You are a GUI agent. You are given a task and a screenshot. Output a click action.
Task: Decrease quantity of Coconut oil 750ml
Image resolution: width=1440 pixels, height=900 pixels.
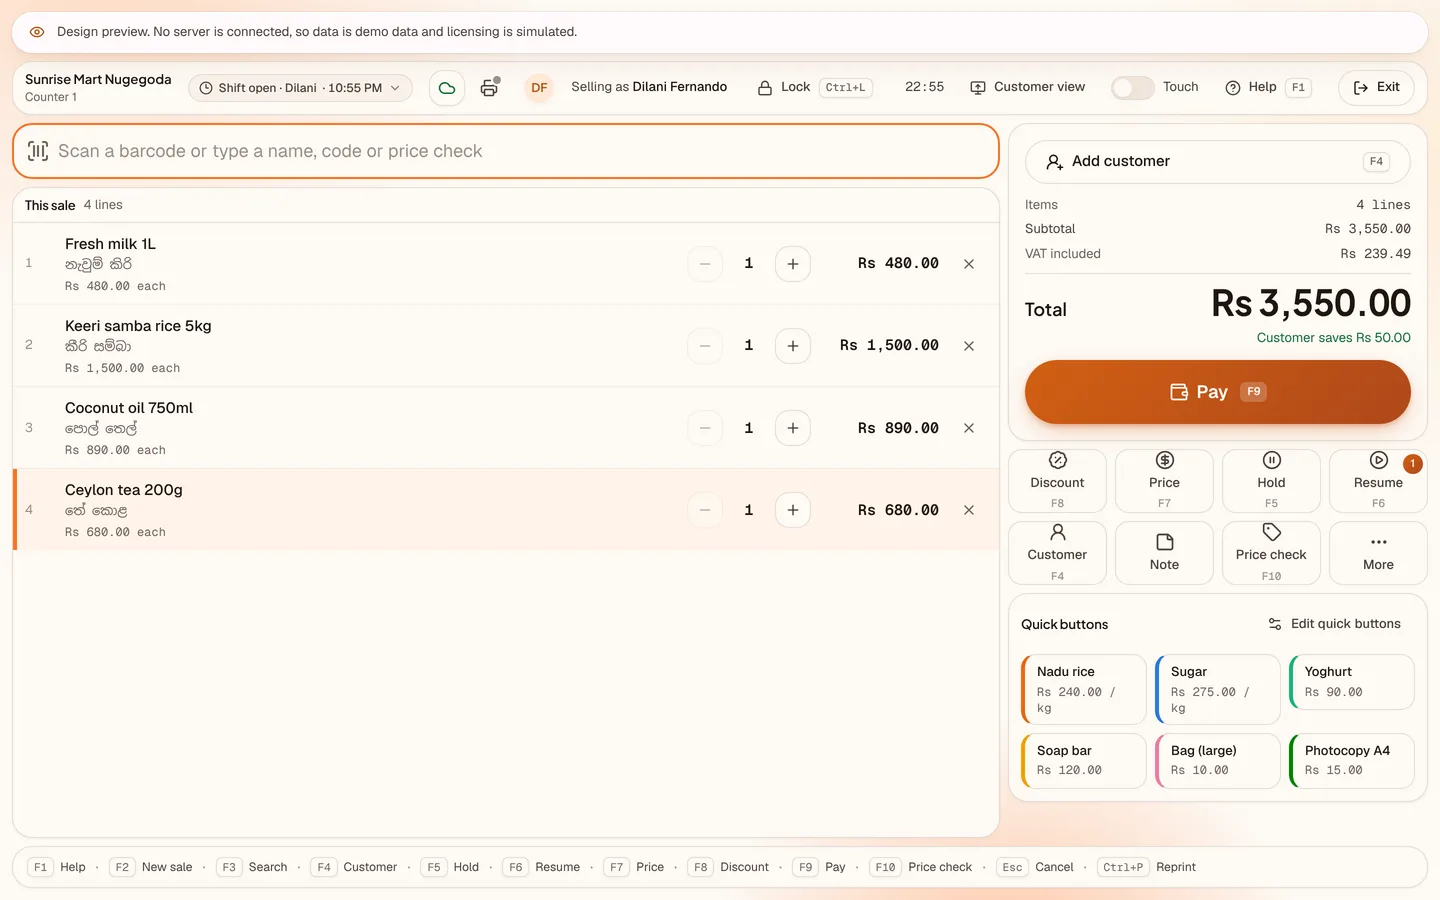click(705, 428)
